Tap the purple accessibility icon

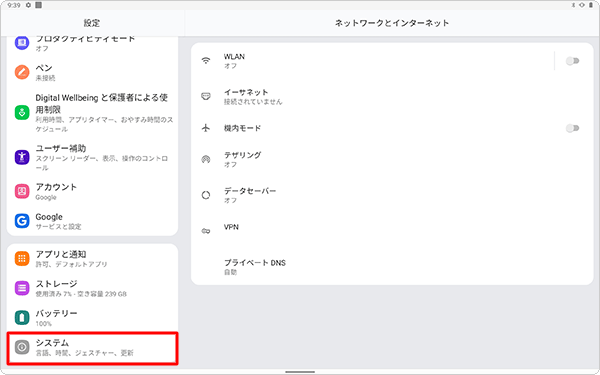(x=22, y=157)
